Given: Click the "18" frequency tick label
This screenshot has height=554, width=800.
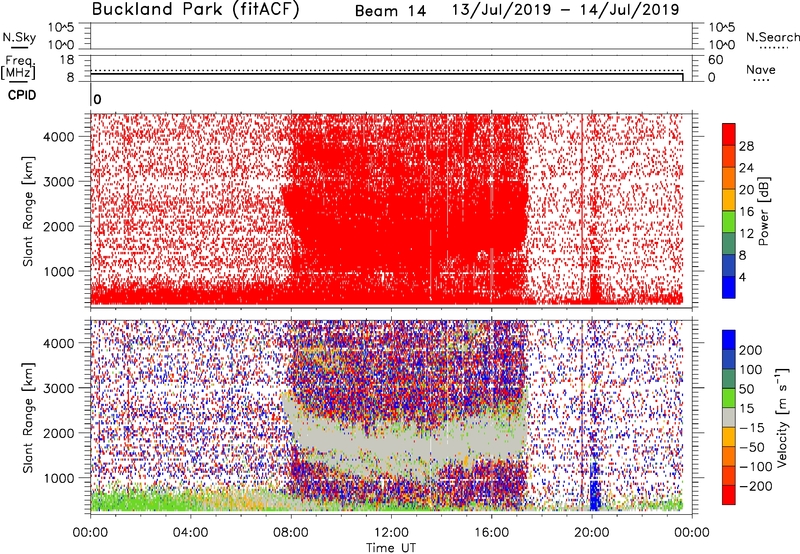Looking at the screenshot, I should pyautogui.click(x=67, y=60).
